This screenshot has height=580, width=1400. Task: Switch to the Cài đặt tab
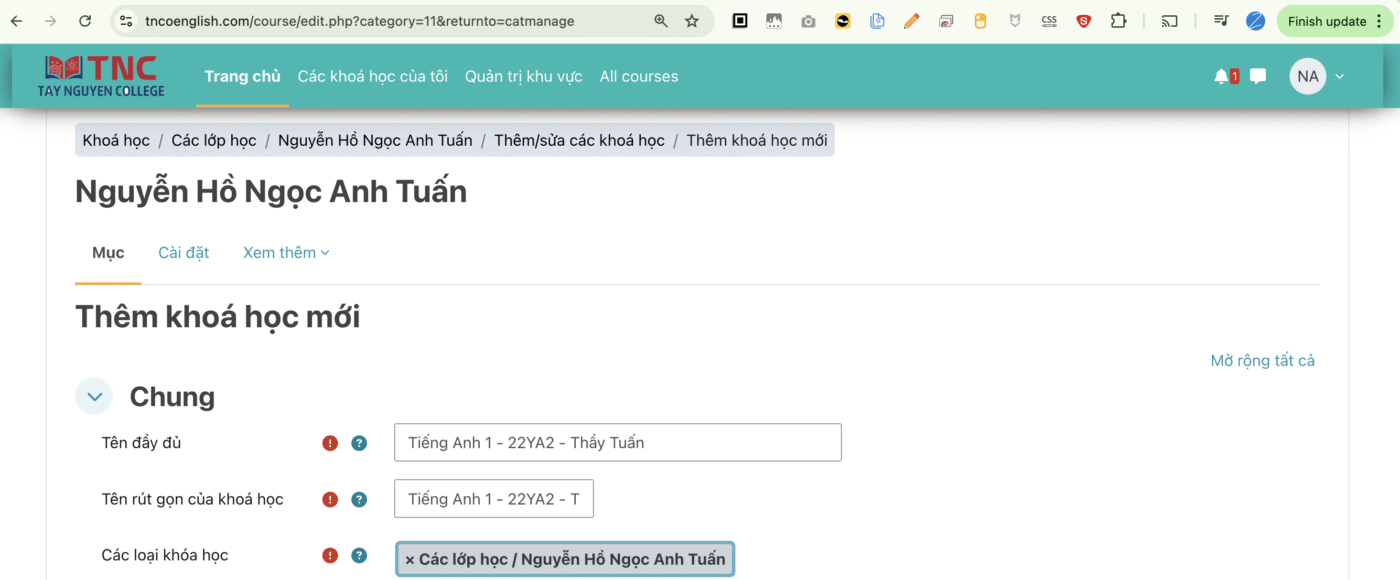coord(183,253)
